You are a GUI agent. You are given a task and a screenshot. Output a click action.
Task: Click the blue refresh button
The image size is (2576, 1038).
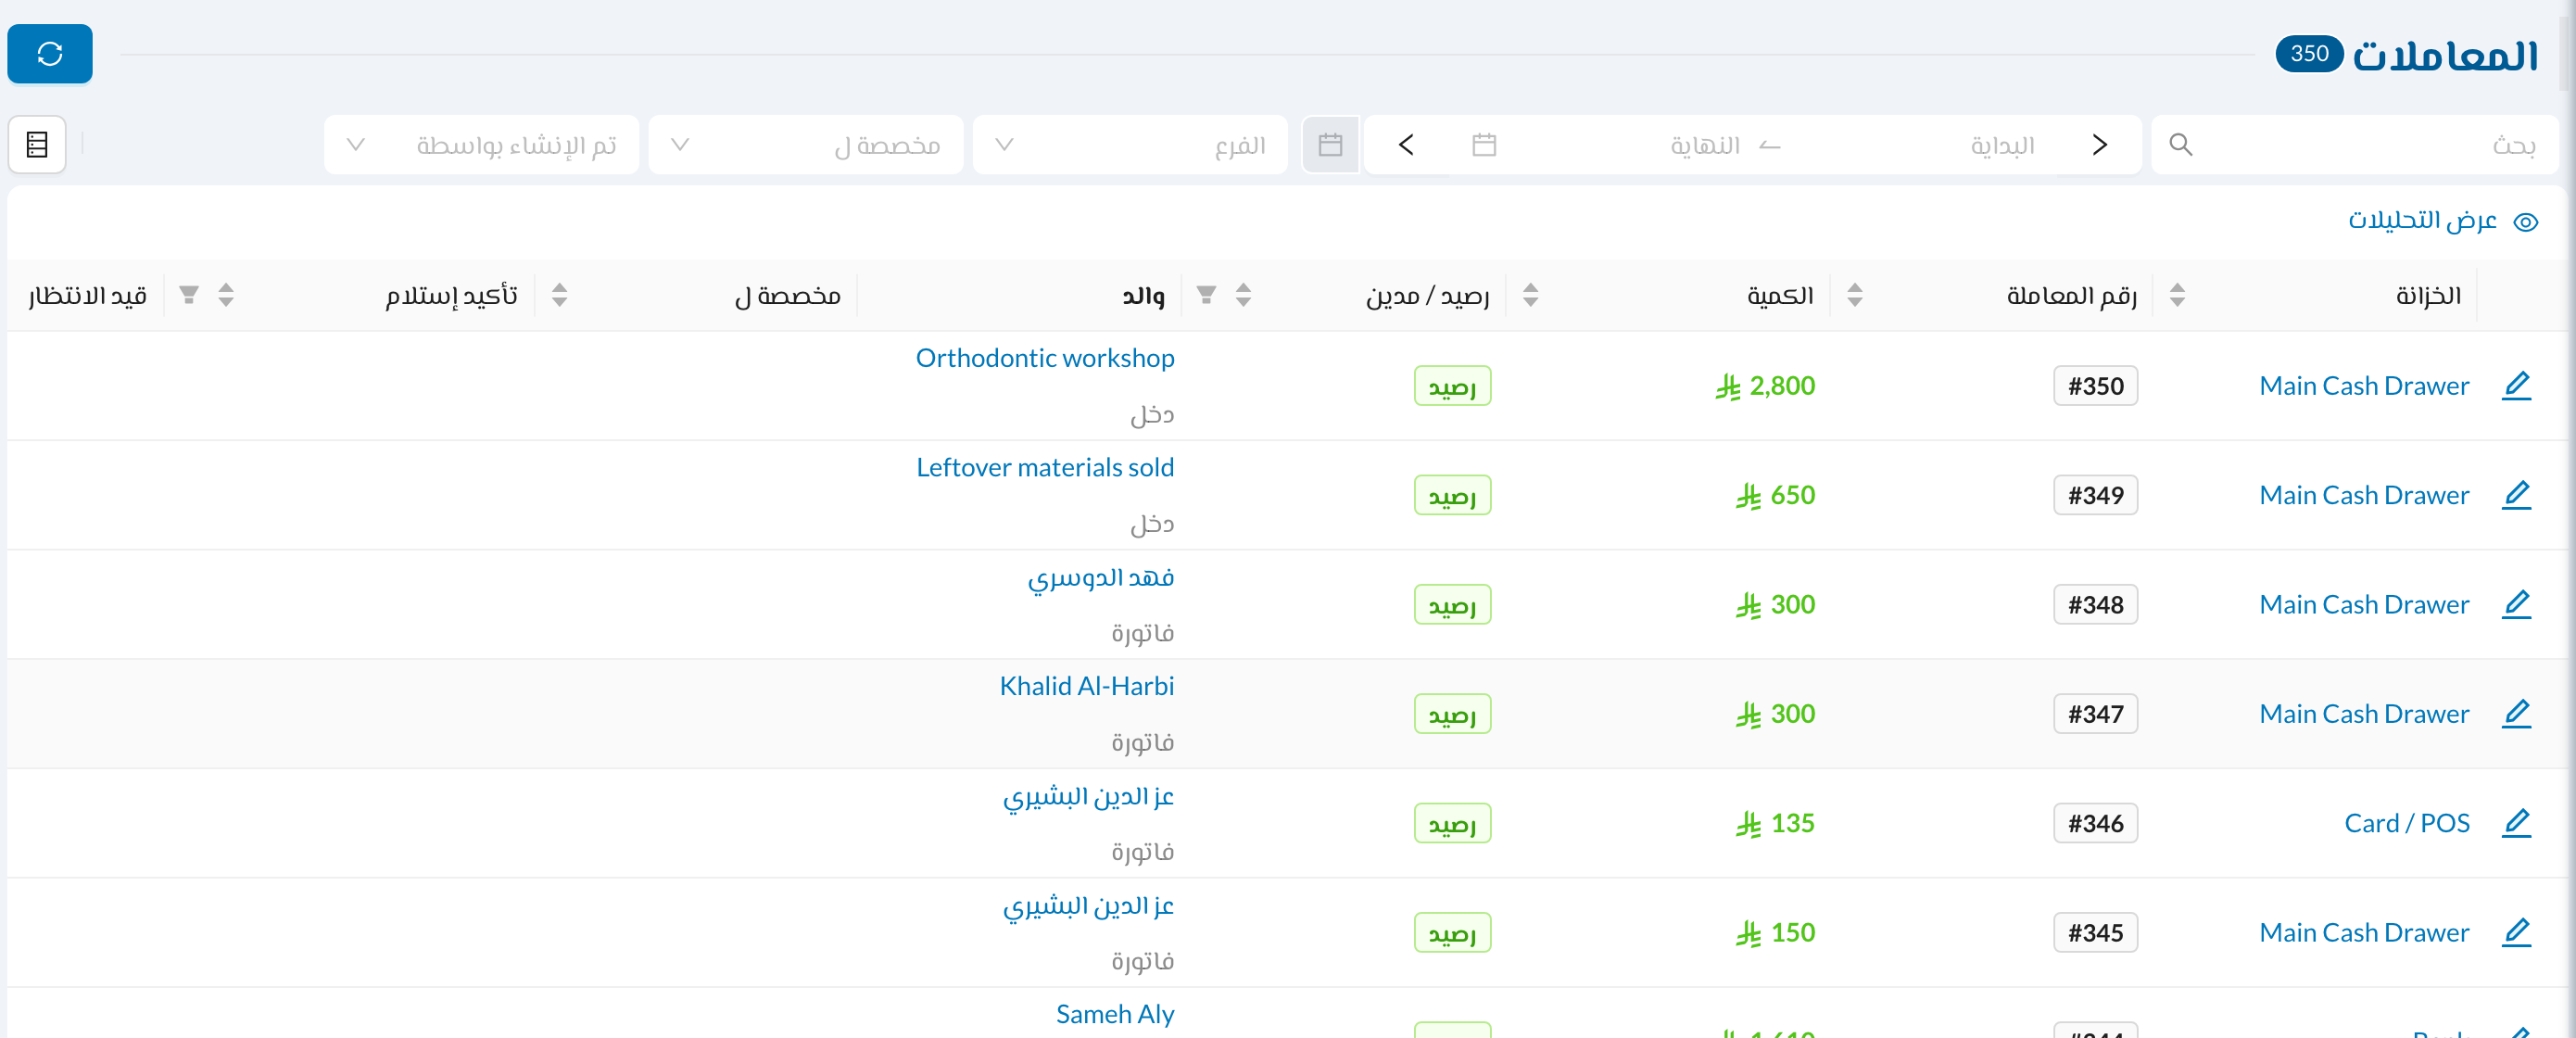pyautogui.click(x=50, y=53)
